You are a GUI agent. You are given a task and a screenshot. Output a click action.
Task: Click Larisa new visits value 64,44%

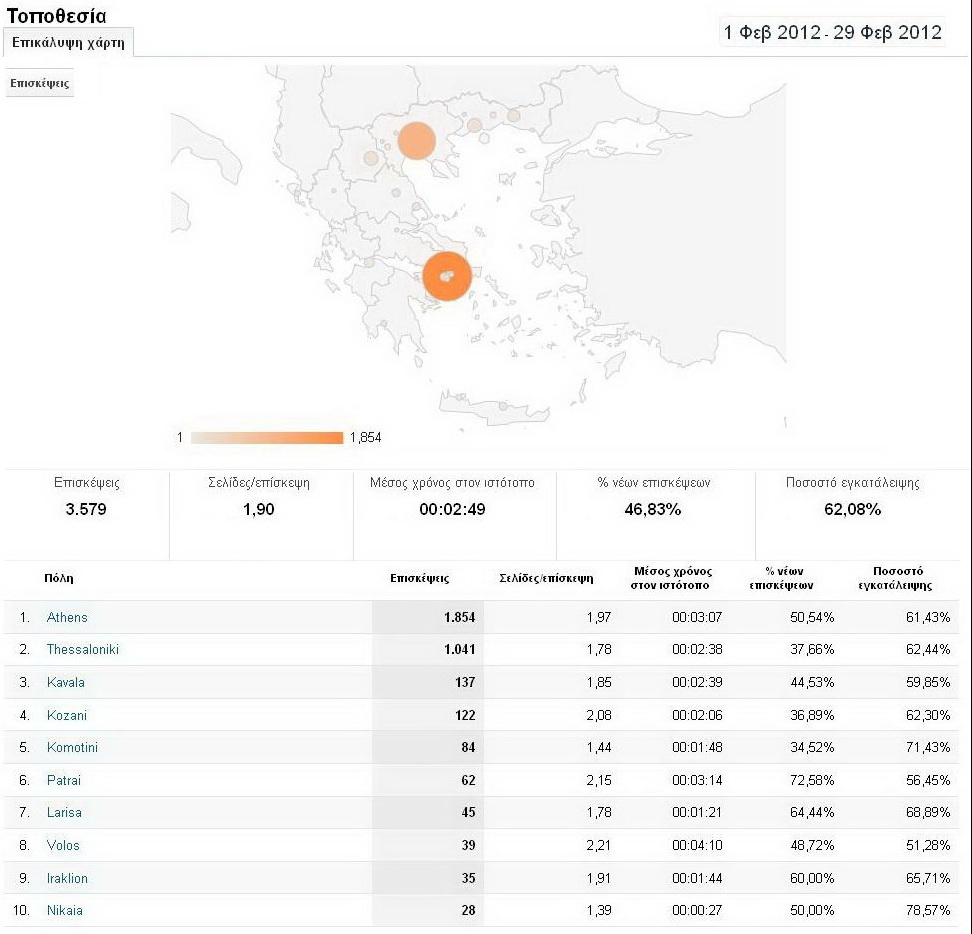[812, 813]
